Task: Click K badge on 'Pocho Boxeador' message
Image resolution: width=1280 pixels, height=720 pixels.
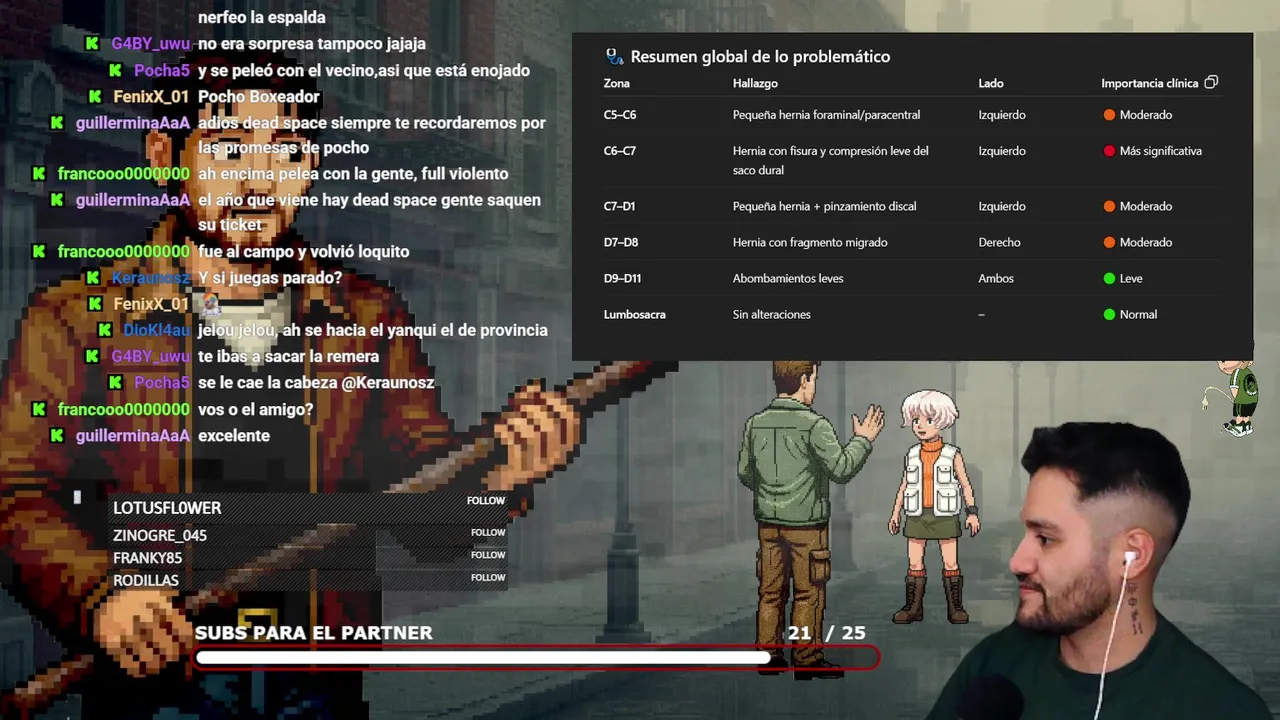Action: click(95, 97)
